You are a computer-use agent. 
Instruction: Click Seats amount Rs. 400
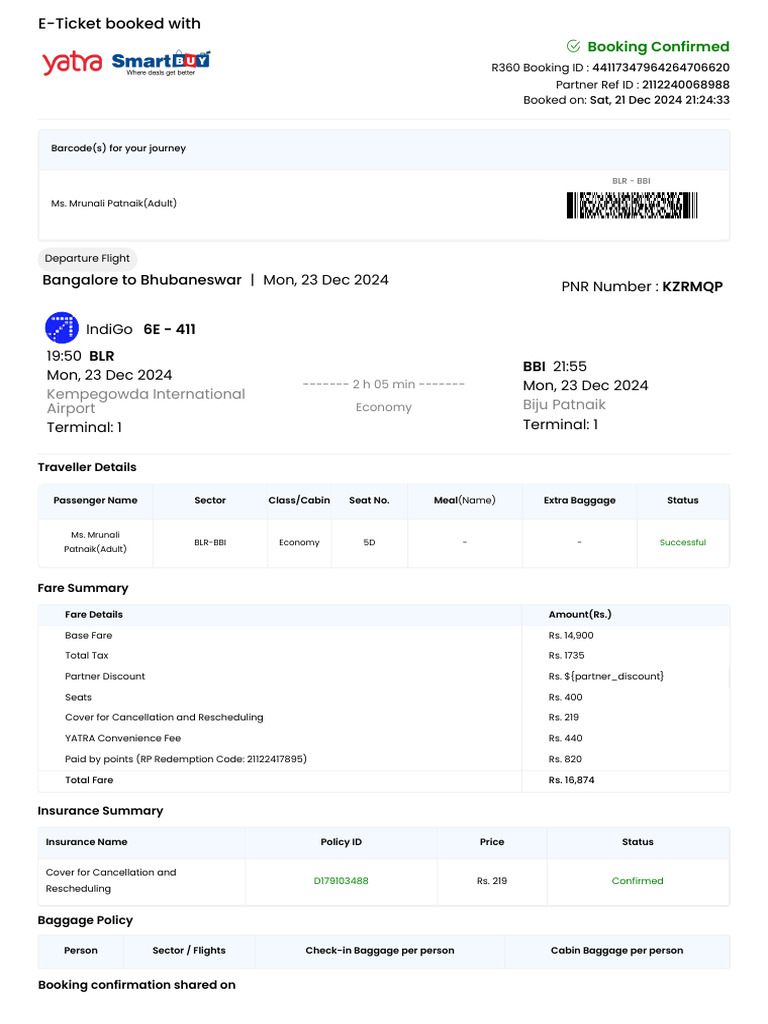(566, 697)
